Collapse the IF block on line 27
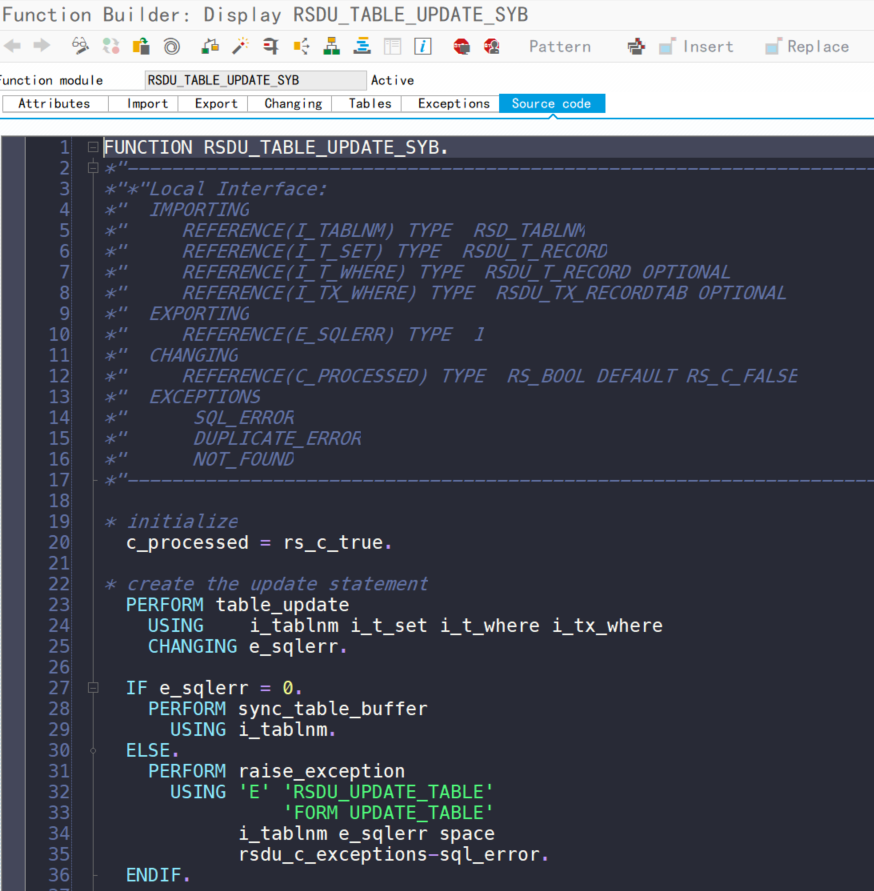Screen dimensions: 874x891 click(93, 688)
